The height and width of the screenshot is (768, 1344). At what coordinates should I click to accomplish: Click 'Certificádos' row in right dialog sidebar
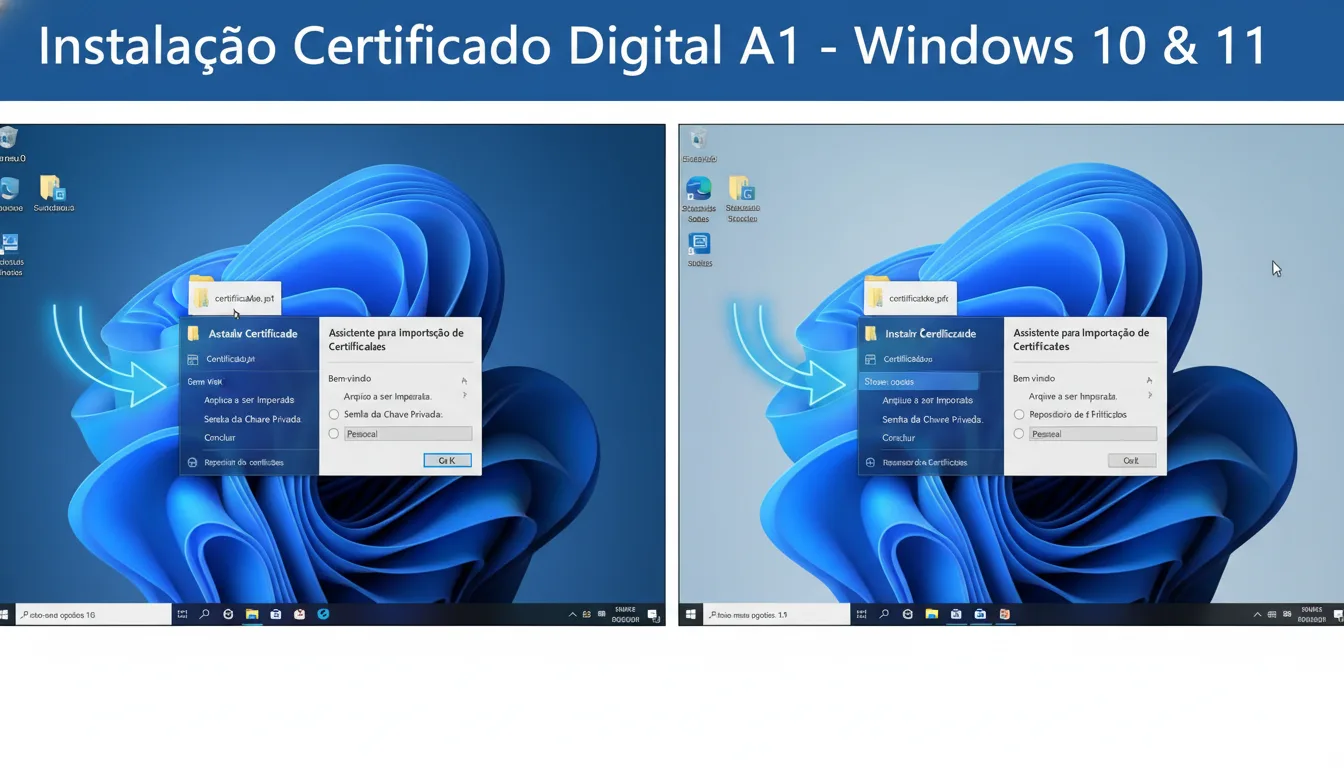[908, 359]
